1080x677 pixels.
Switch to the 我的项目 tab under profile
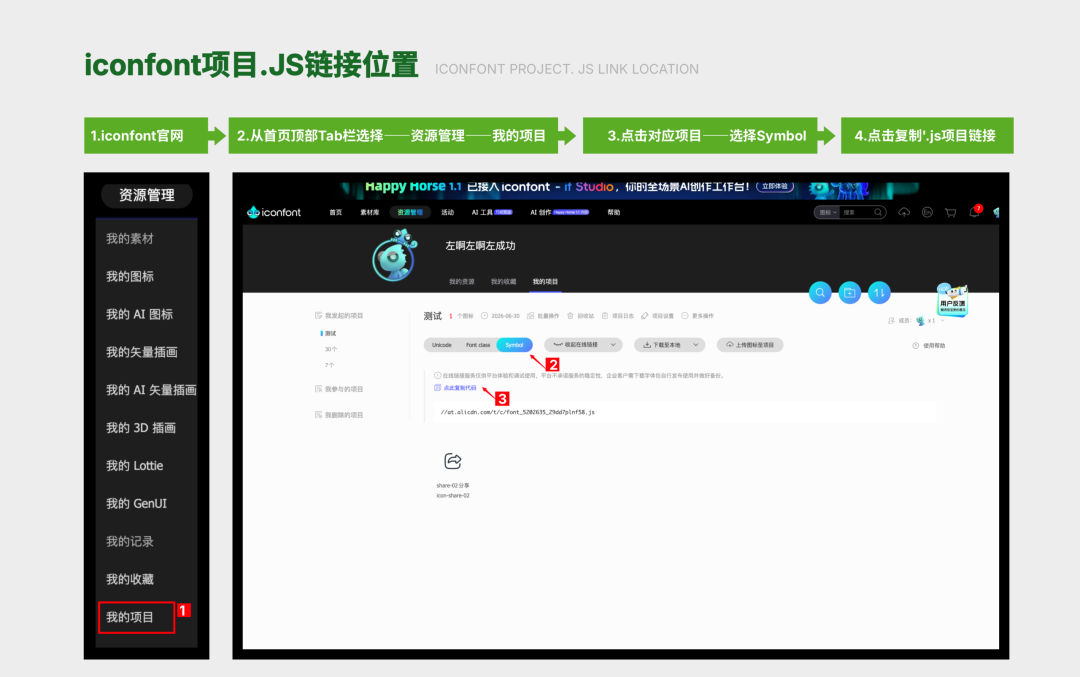pos(545,282)
